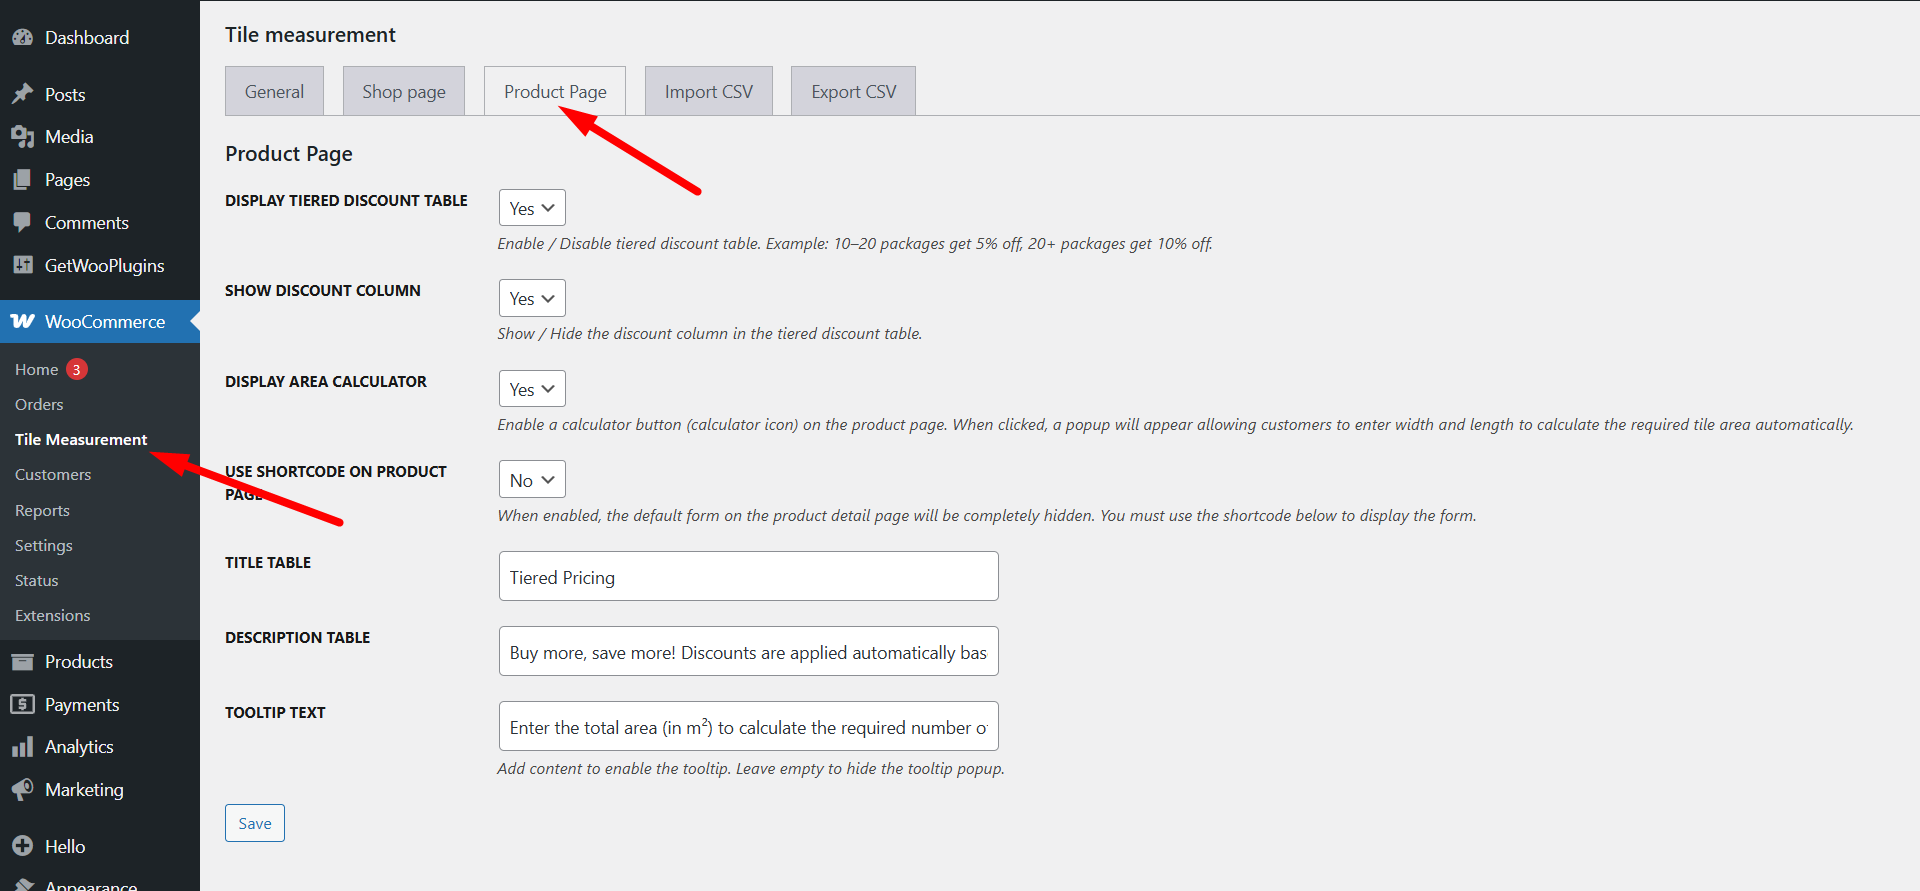Viewport: 1920px width, 891px height.
Task: Open the Show Discount Column dropdown
Action: tap(532, 298)
